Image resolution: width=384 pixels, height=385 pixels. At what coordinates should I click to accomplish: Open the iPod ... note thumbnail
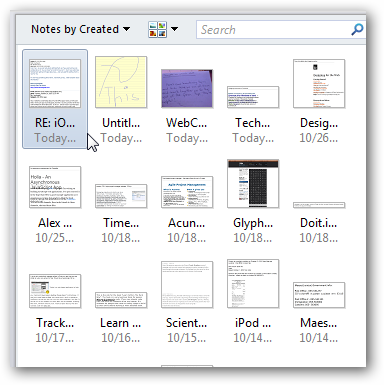coord(253,284)
